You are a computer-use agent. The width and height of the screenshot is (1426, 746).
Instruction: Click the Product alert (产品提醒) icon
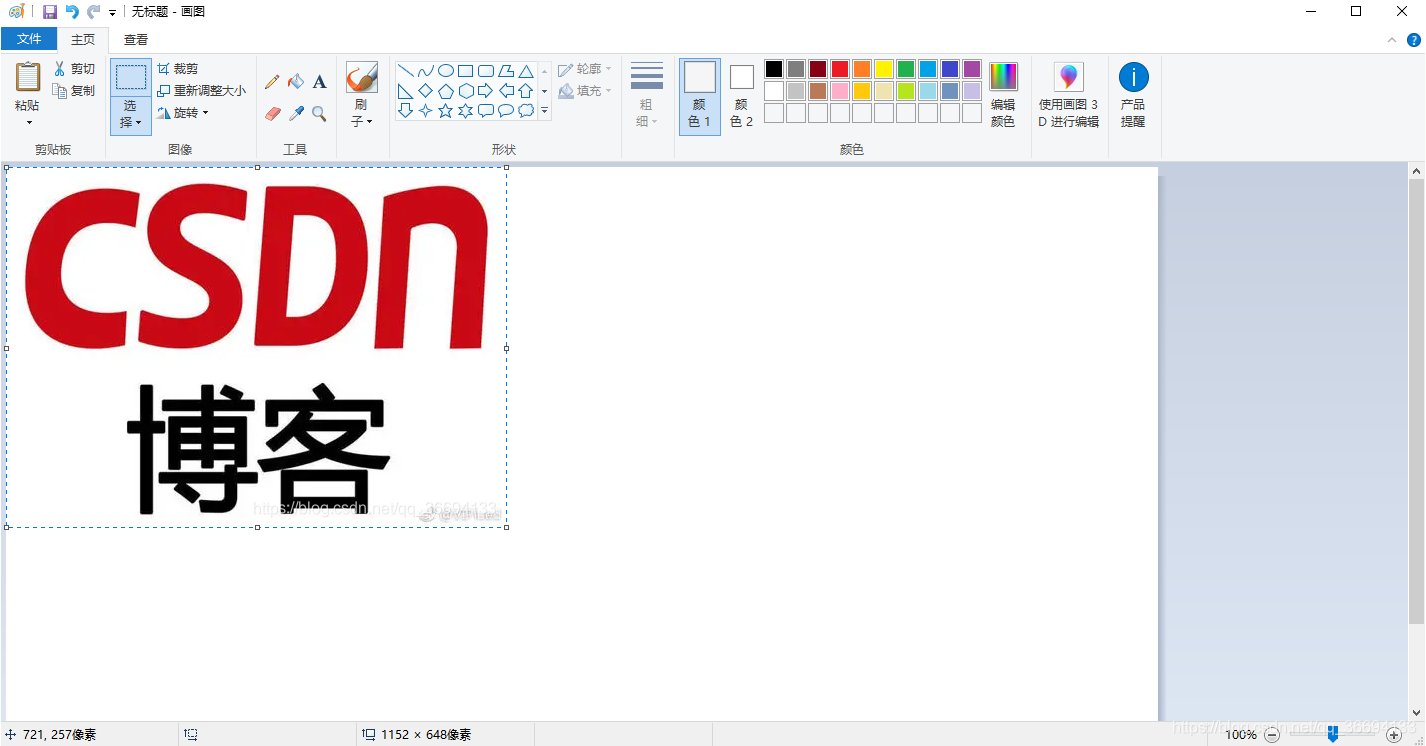point(1133,77)
